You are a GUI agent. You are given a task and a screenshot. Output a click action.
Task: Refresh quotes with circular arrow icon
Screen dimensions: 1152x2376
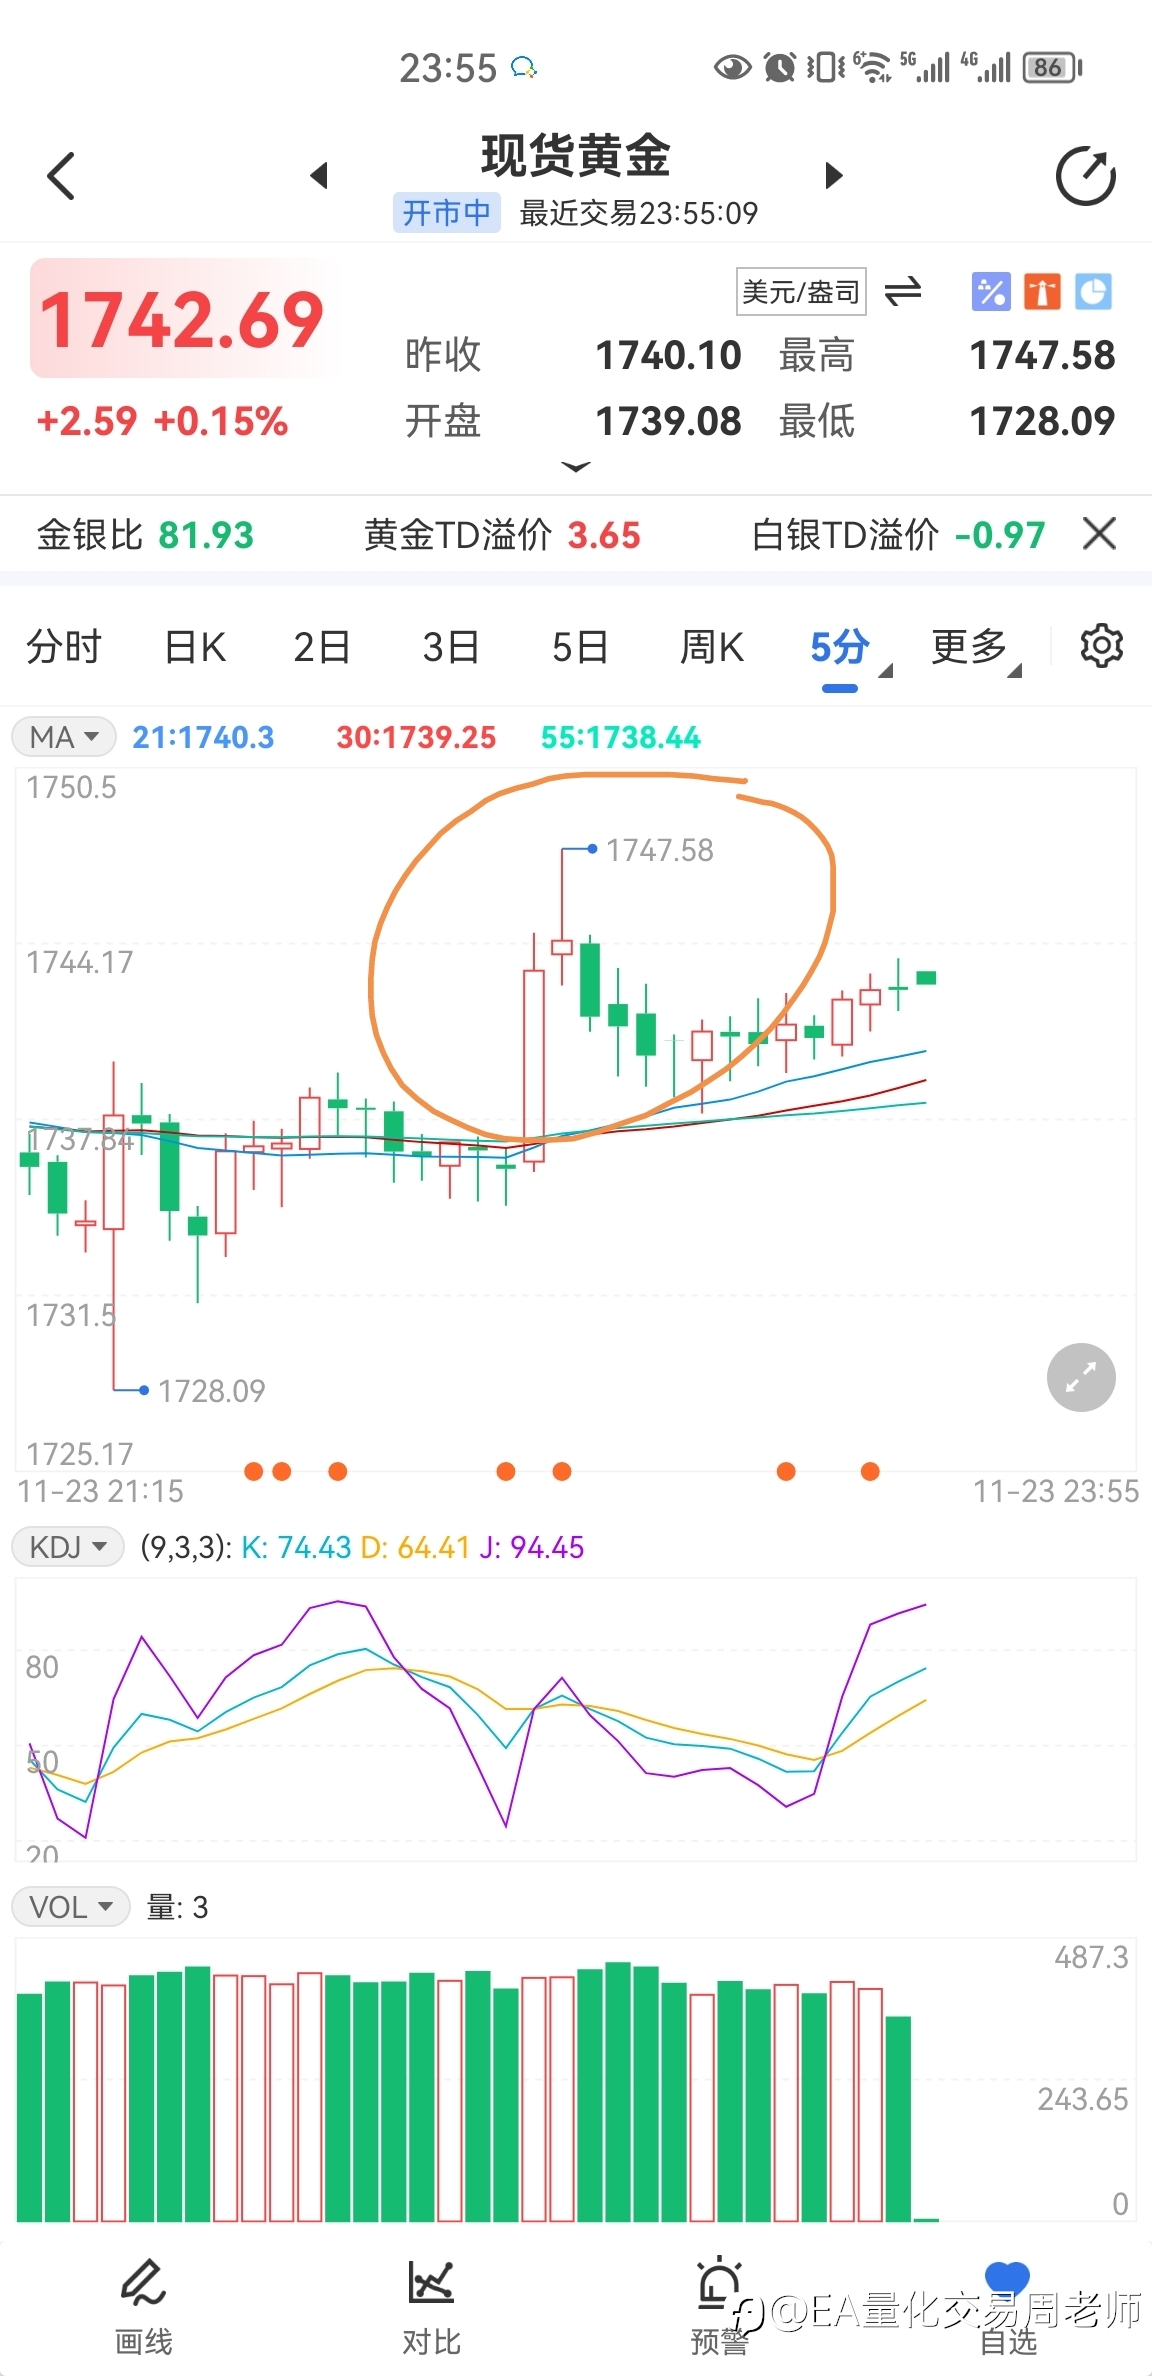click(1086, 177)
